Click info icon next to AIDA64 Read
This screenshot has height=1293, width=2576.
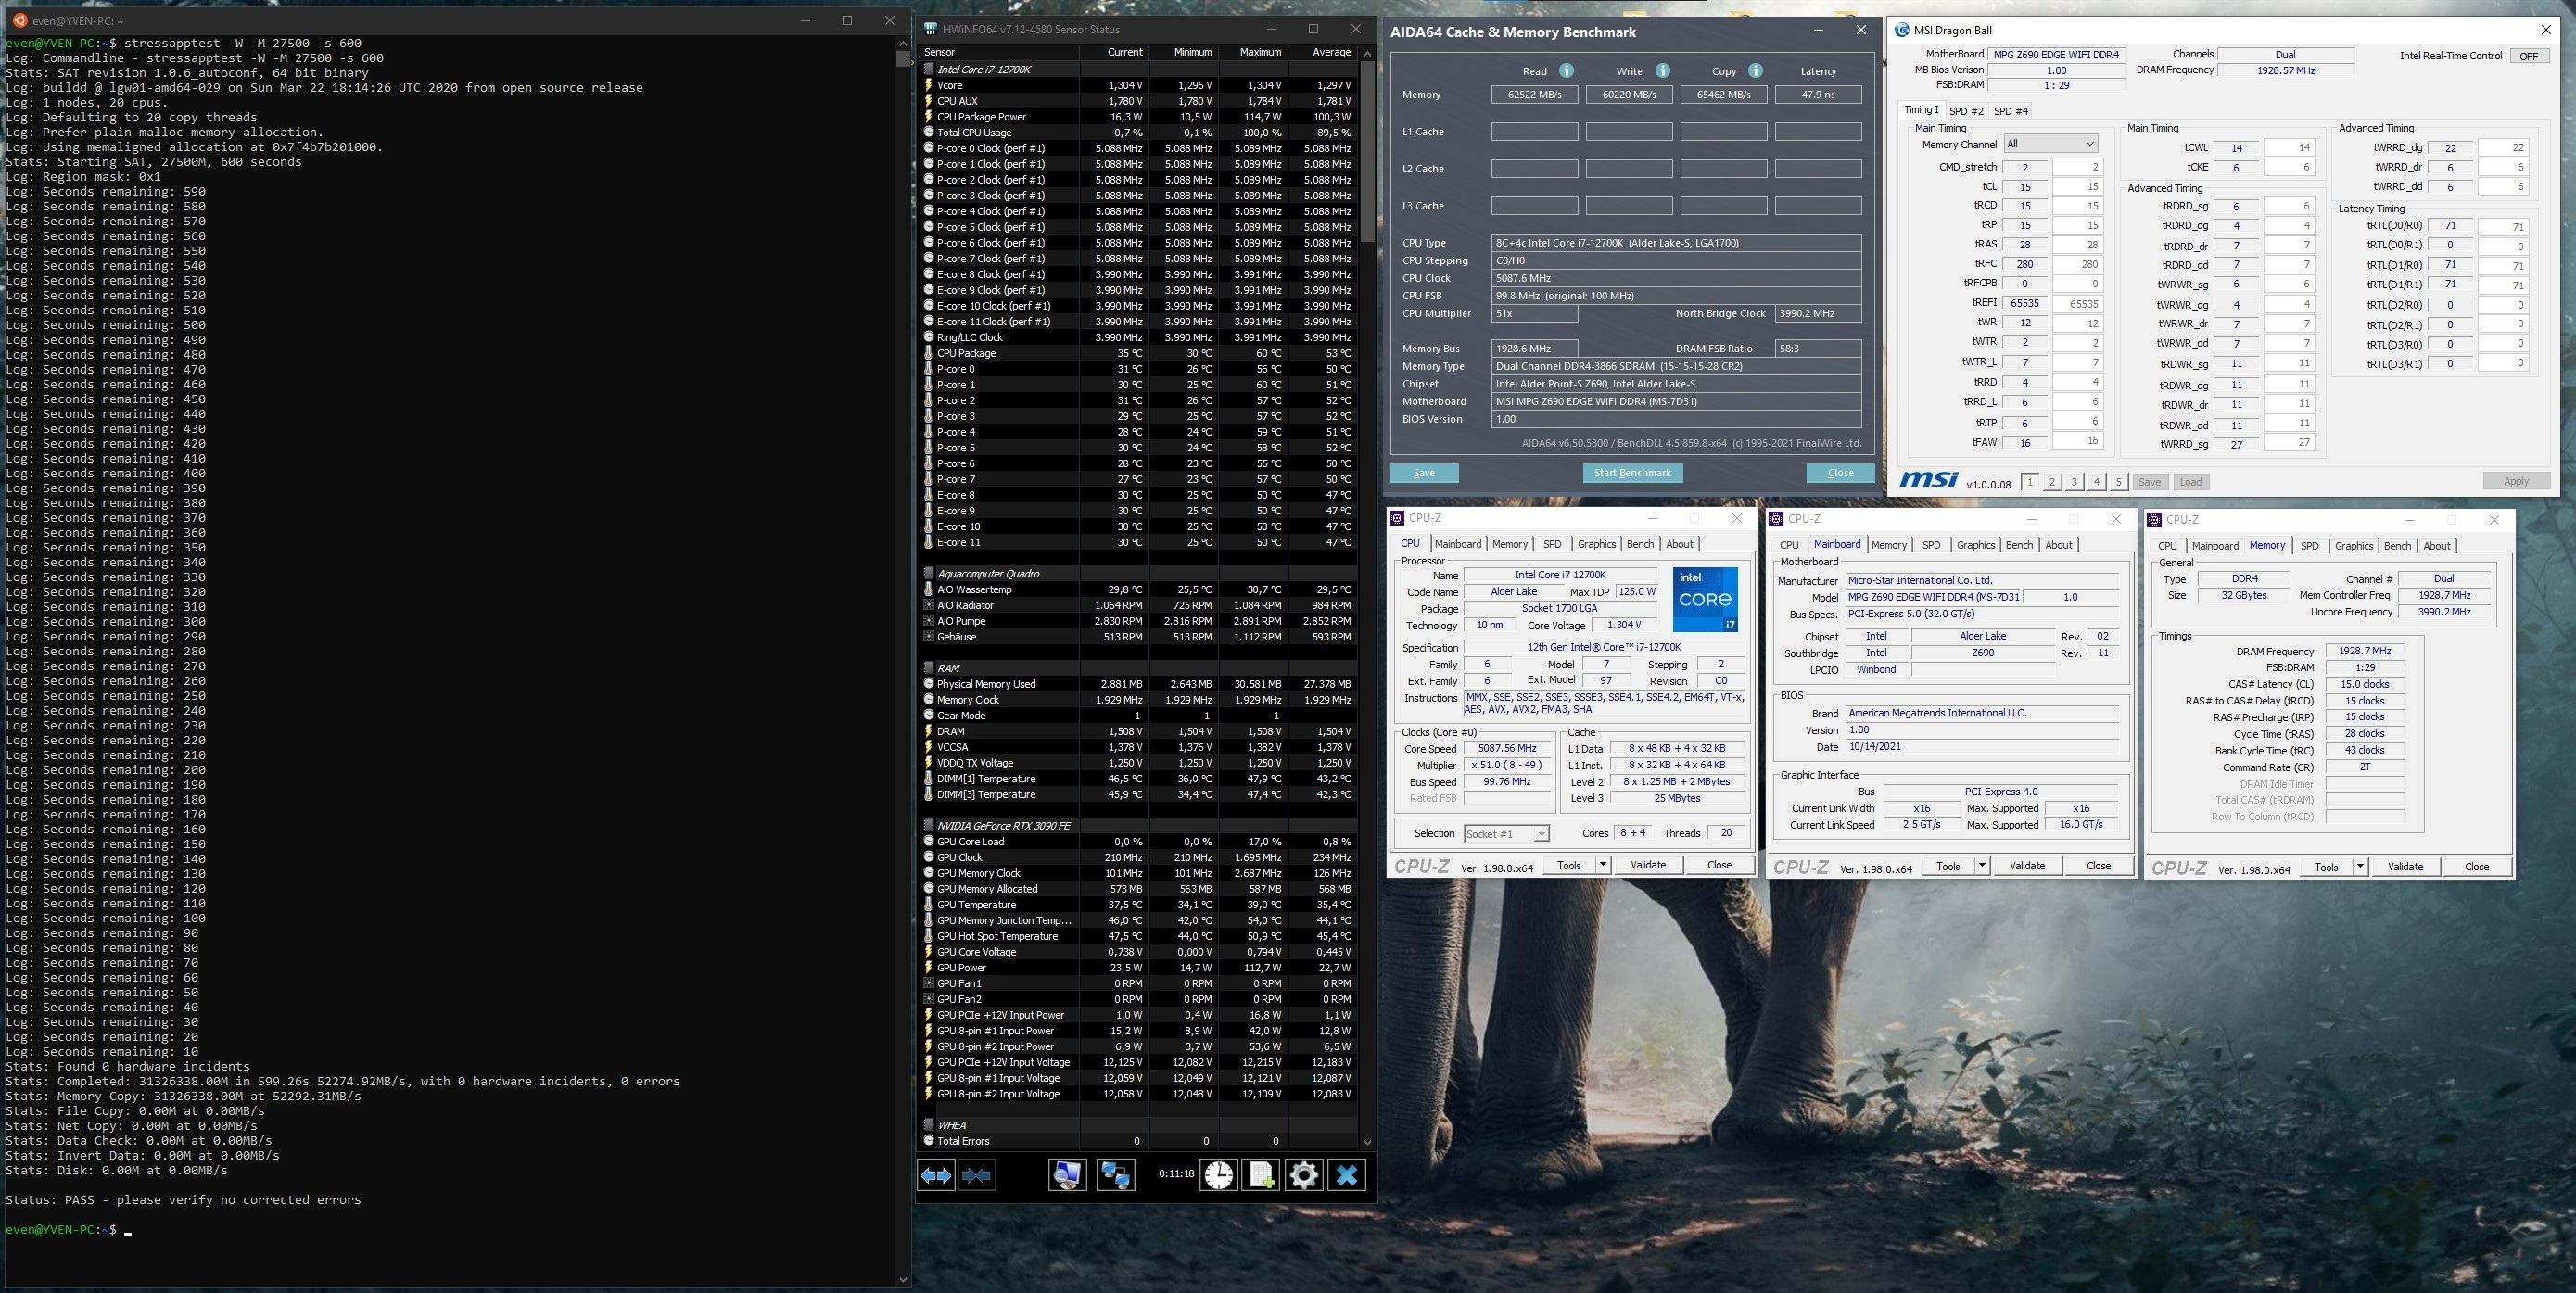click(x=1566, y=71)
